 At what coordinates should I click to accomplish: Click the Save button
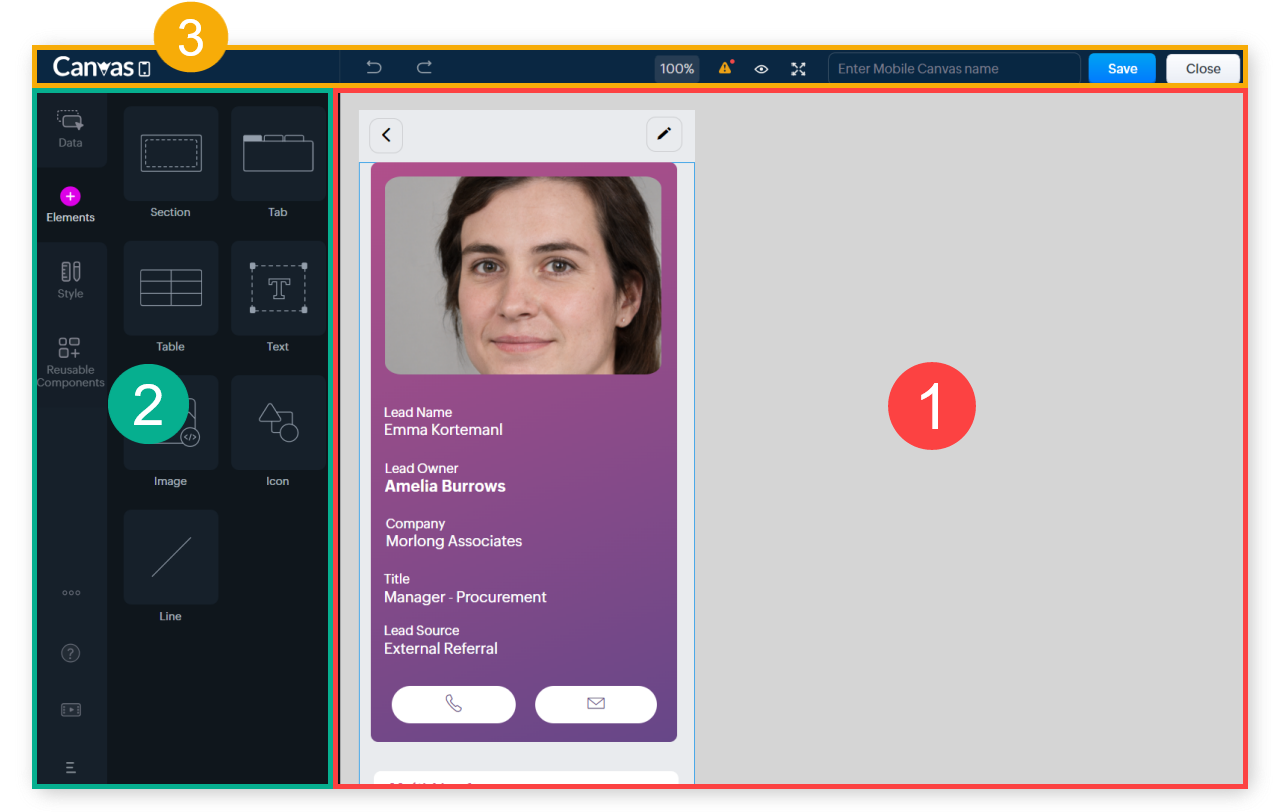coord(1122,69)
